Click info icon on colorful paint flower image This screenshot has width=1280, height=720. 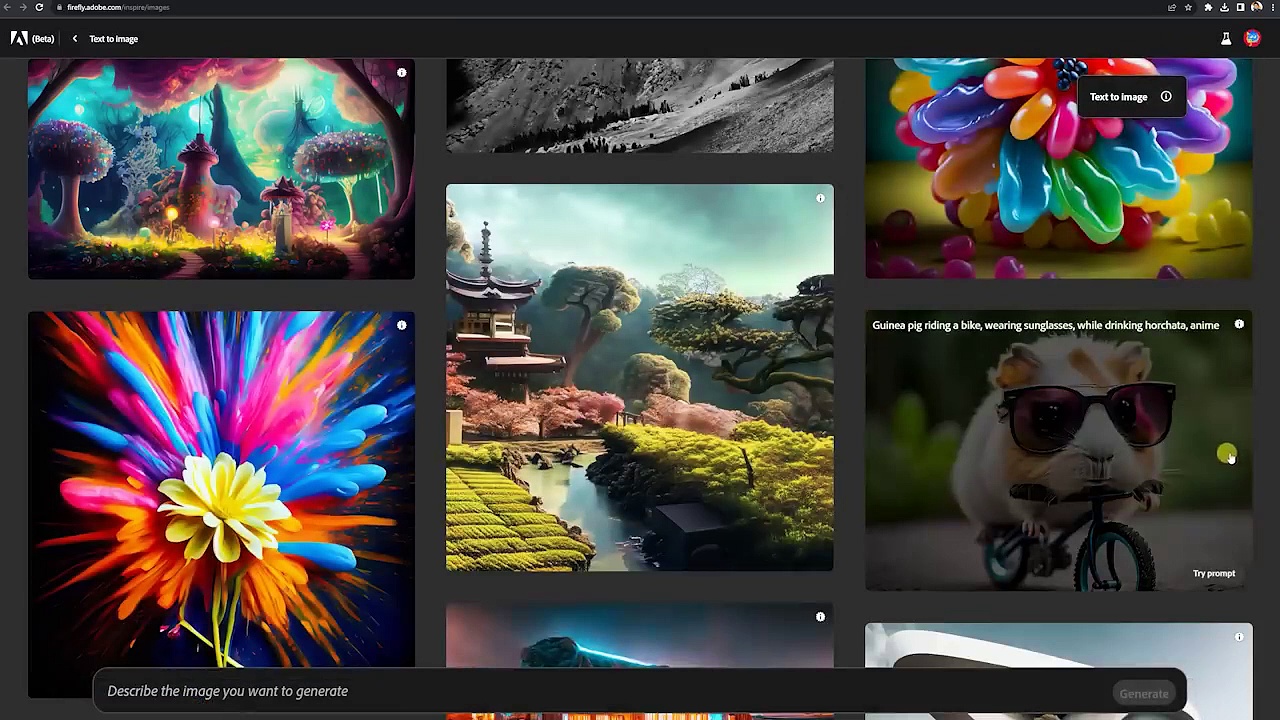coord(401,326)
